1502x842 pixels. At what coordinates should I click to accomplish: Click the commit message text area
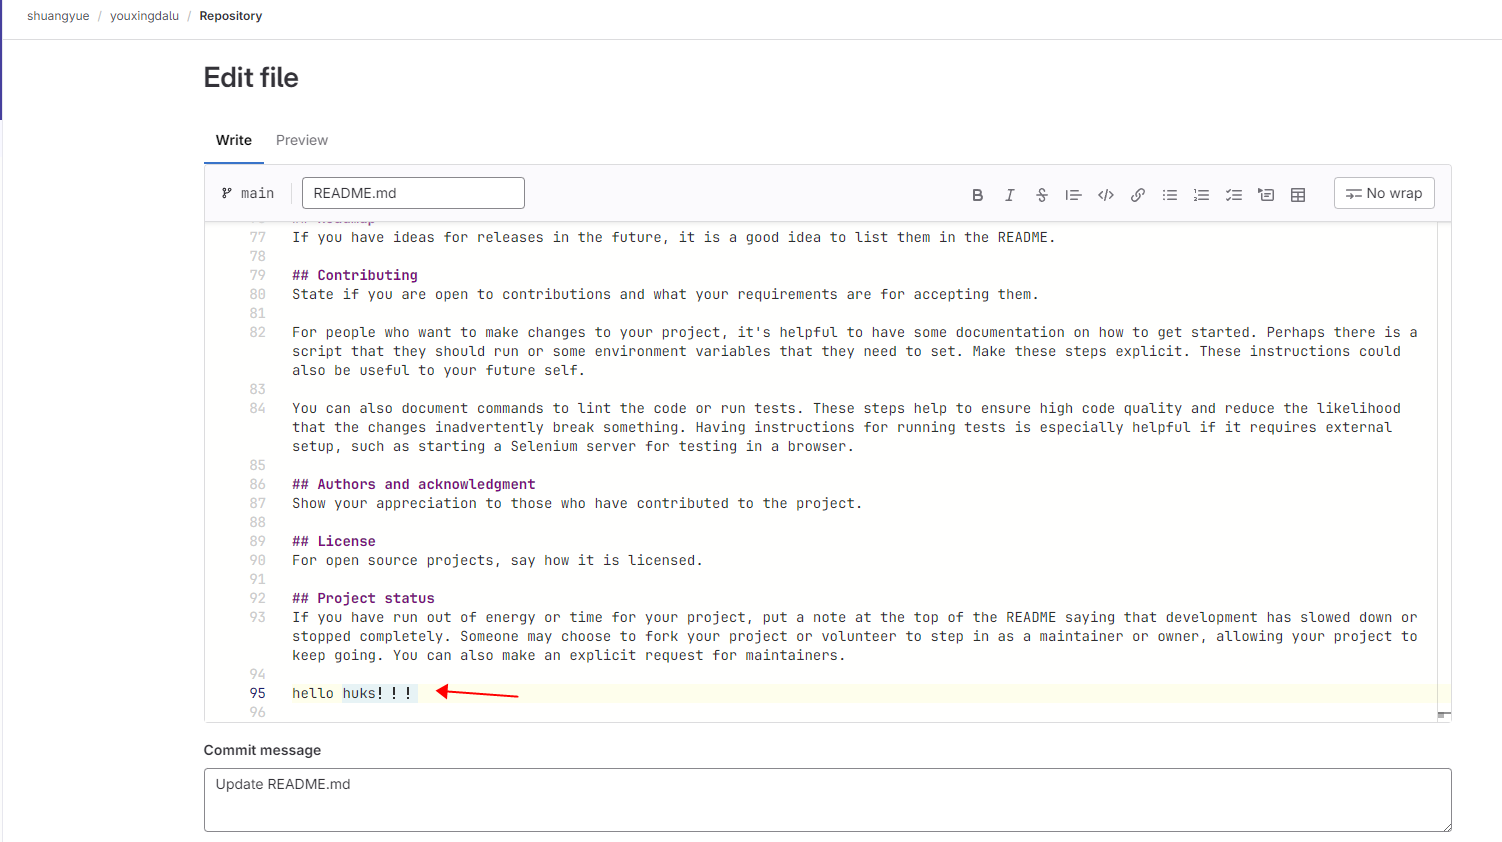tap(827, 800)
